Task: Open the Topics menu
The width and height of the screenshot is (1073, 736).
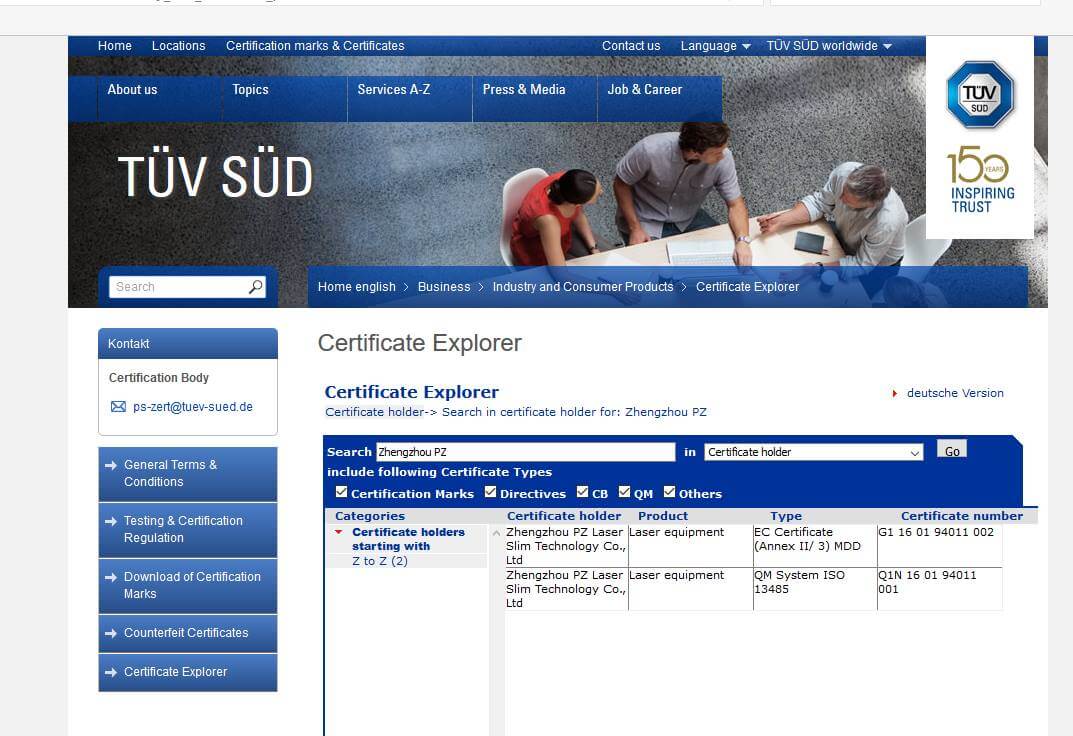Action: click(250, 90)
